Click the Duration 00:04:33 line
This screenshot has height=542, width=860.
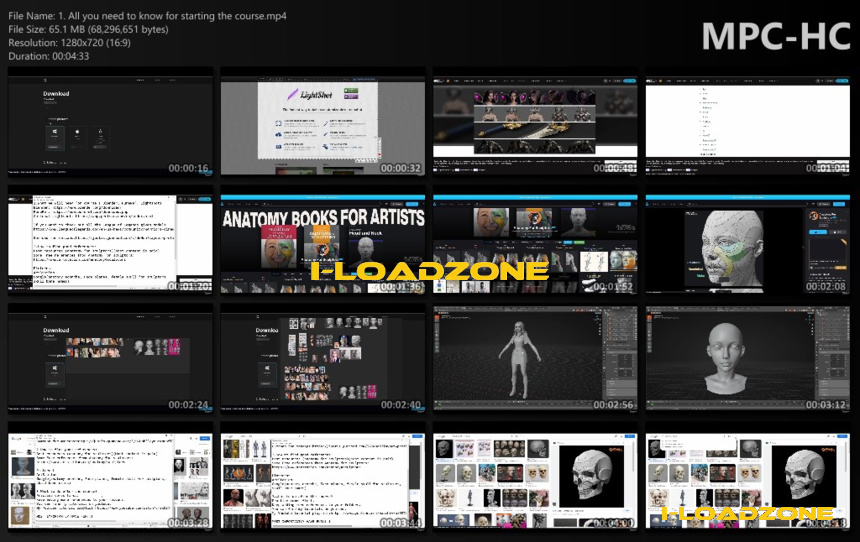(49, 56)
